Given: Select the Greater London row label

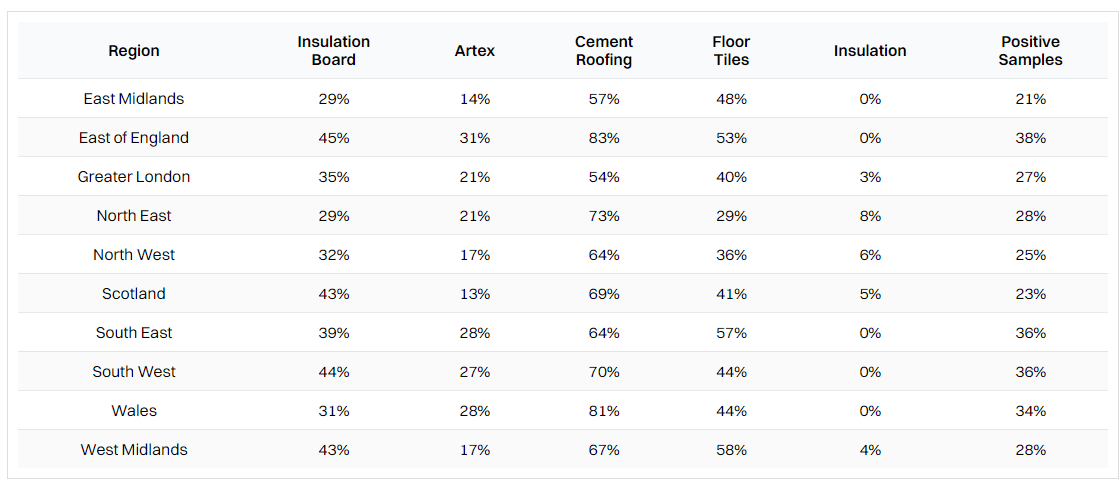Looking at the screenshot, I should coord(134,177).
